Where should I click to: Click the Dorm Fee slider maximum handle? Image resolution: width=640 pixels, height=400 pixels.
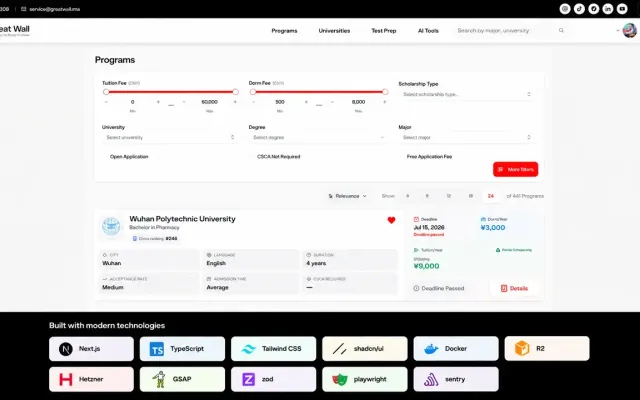385,92
